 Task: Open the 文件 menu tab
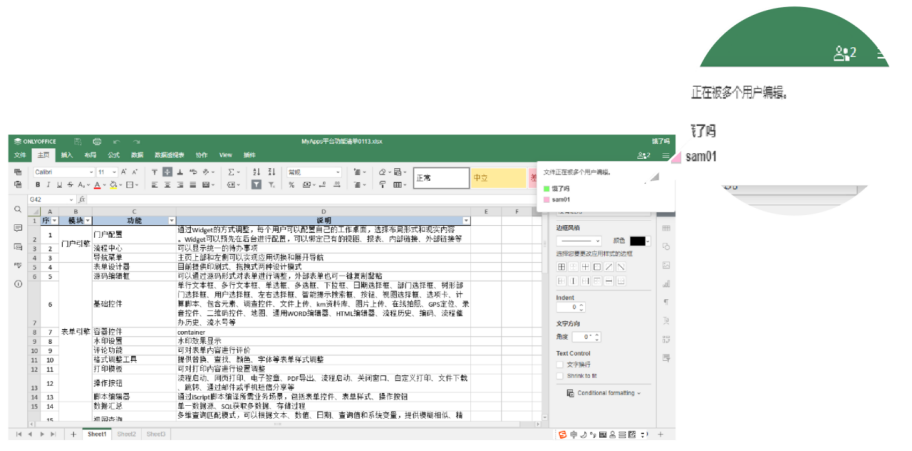[x=20, y=155]
